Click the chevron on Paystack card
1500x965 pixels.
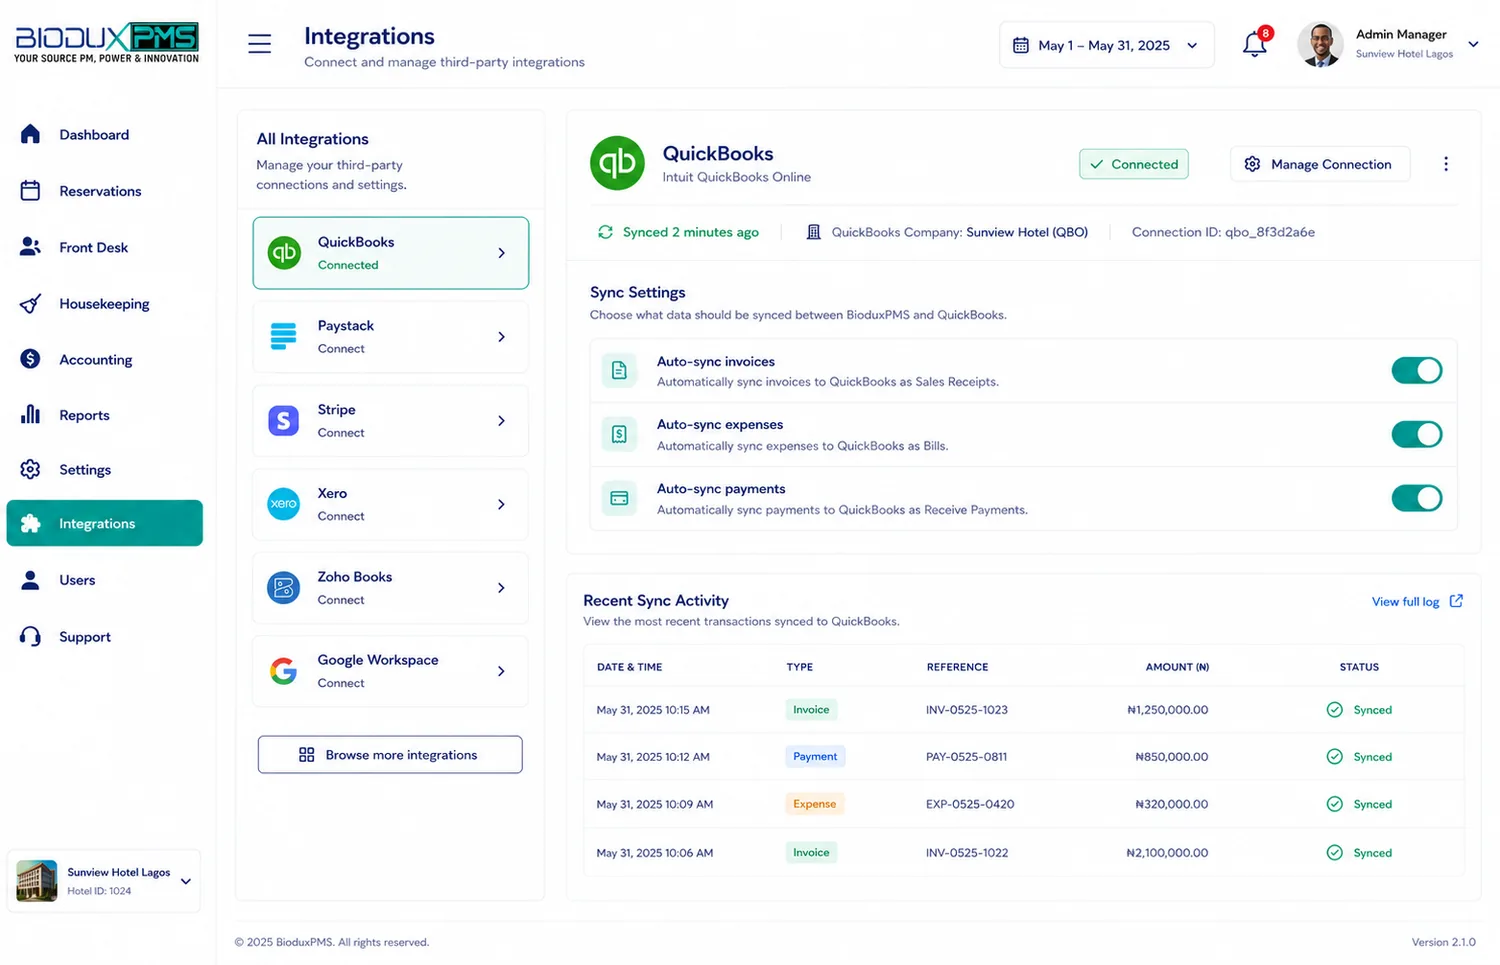click(x=502, y=337)
